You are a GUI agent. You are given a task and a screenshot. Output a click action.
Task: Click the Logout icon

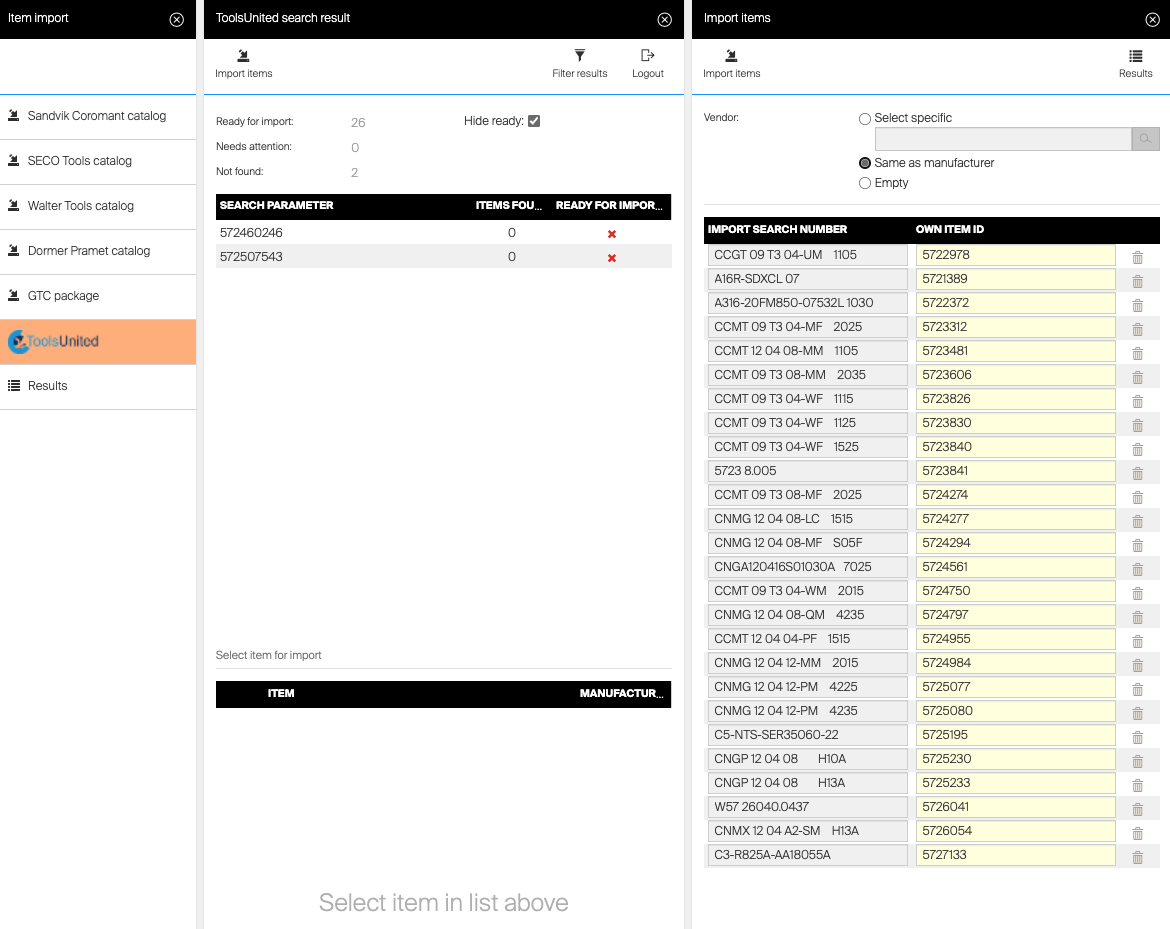647,56
